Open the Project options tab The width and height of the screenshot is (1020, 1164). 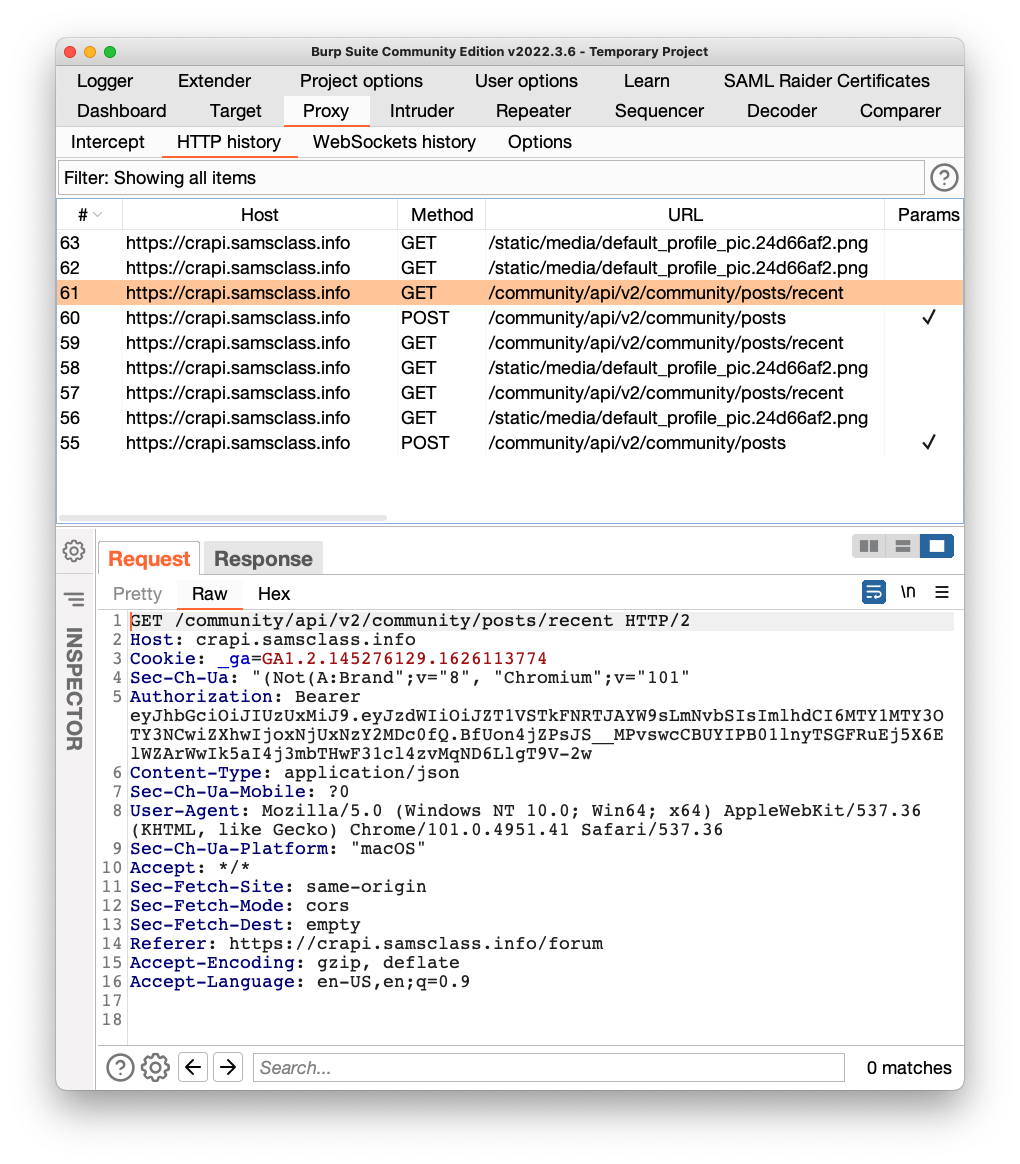point(361,81)
